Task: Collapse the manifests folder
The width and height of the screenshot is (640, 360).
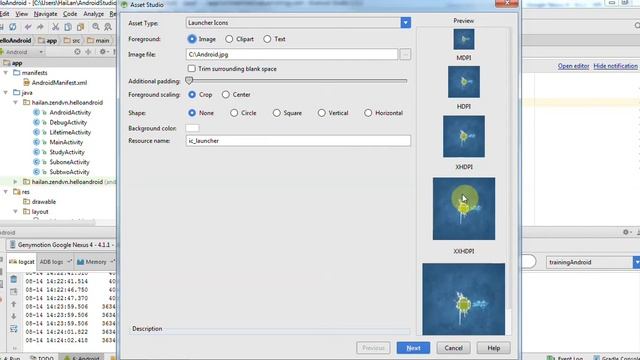Action: coord(6,73)
